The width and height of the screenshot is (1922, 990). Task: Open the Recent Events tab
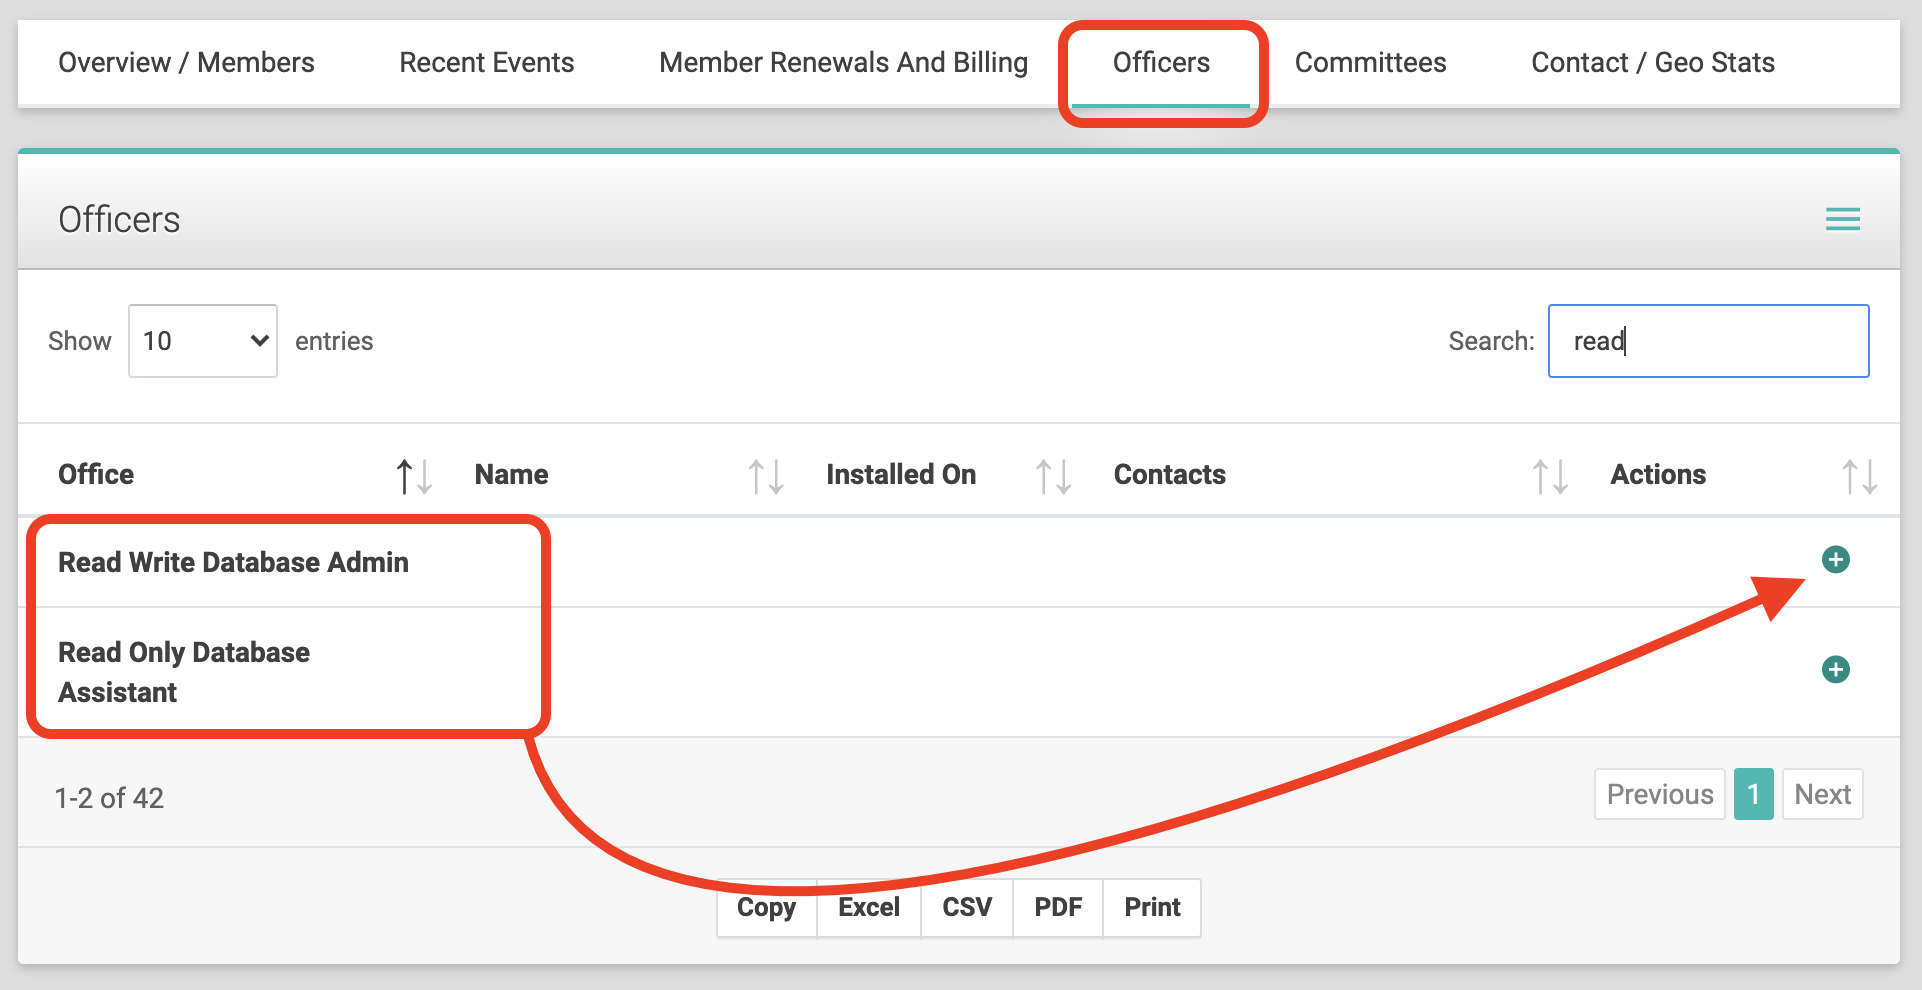click(x=486, y=62)
